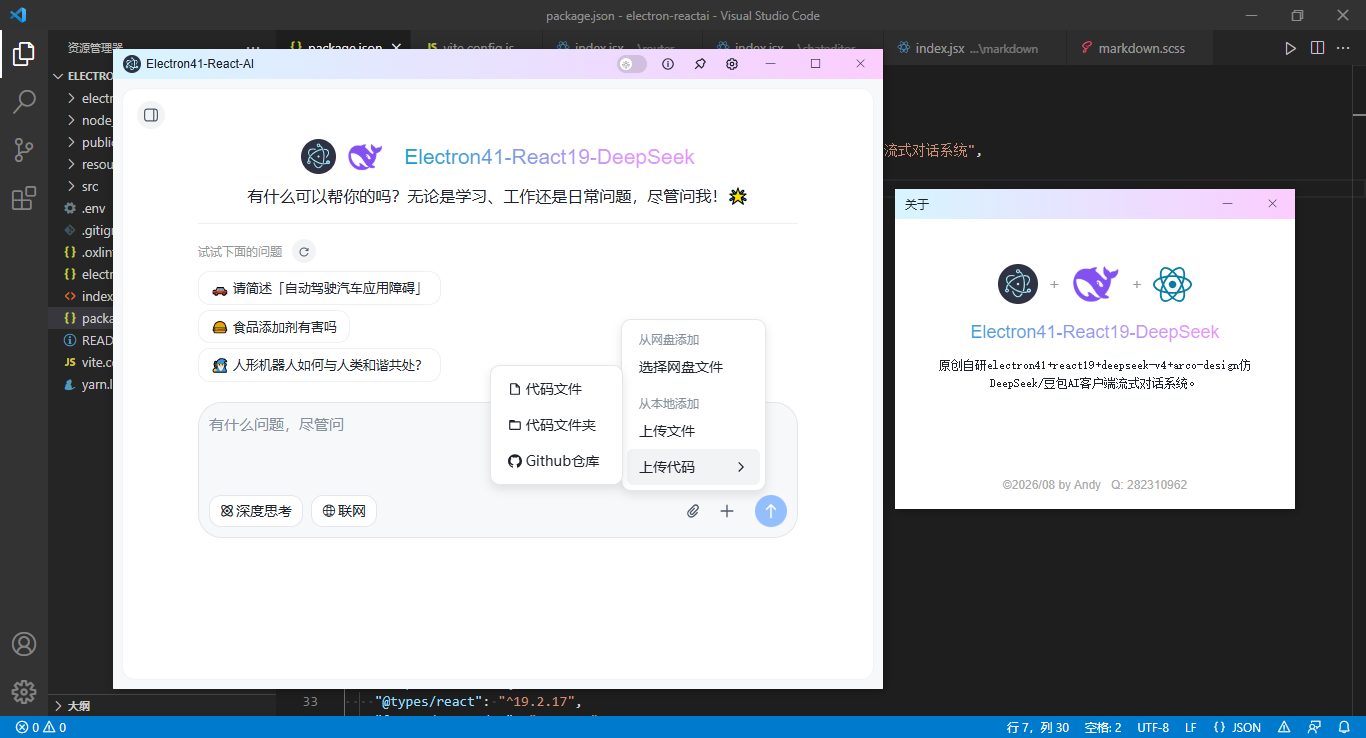Open settings gear in Electron41-React-AI title bar
The image size is (1366, 738).
click(x=732, y=64)
